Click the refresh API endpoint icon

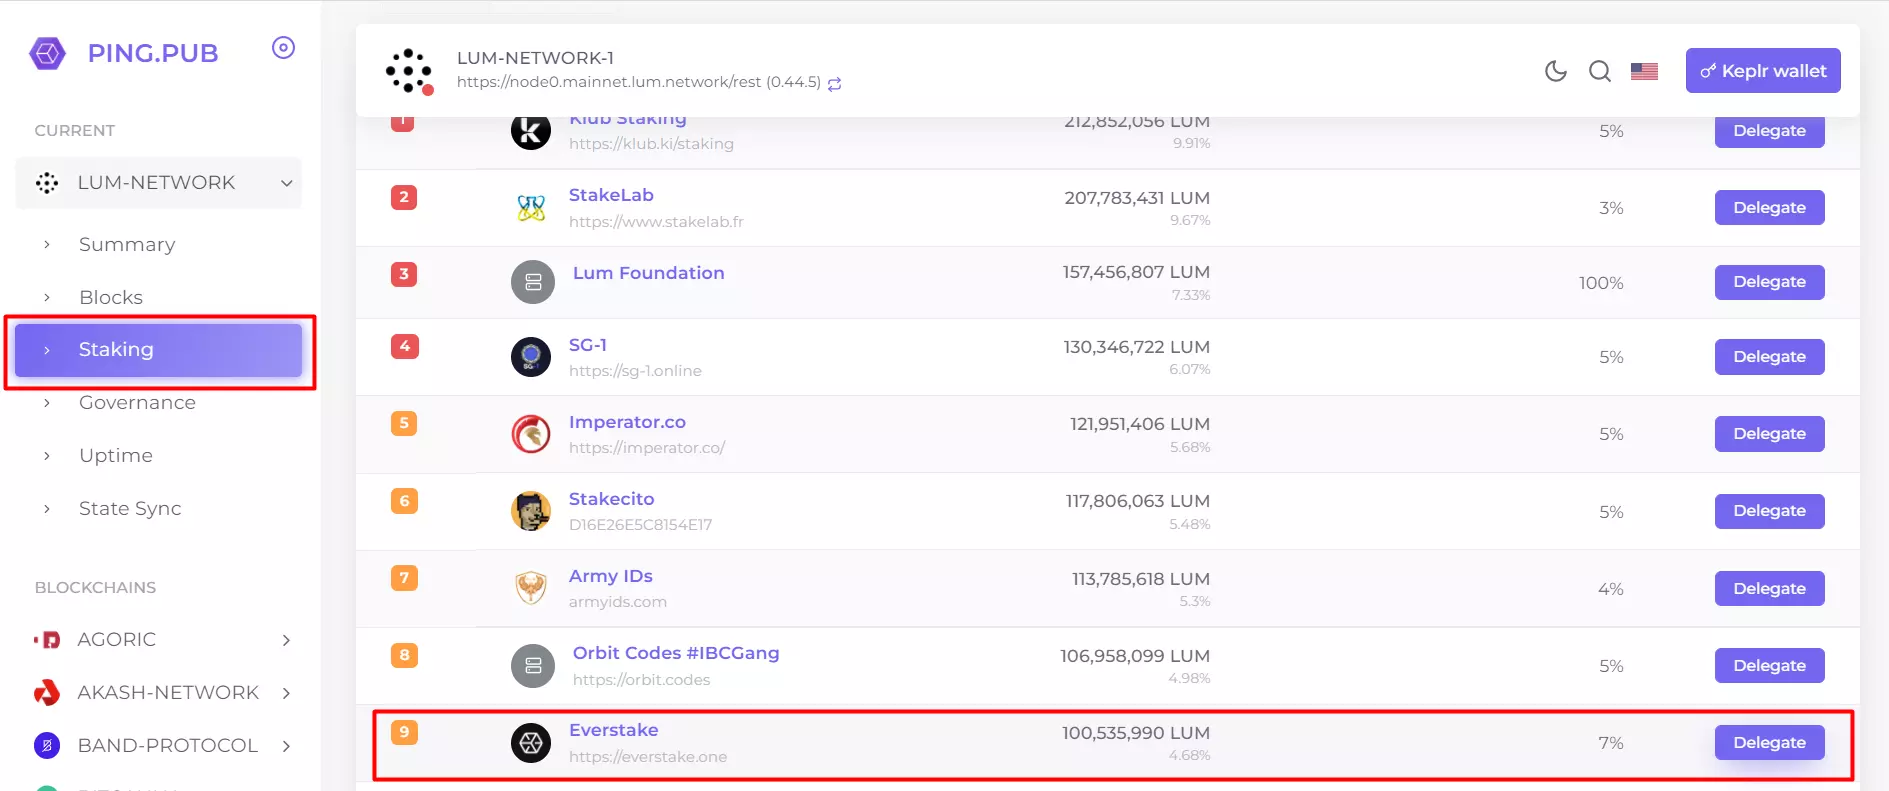834,84
